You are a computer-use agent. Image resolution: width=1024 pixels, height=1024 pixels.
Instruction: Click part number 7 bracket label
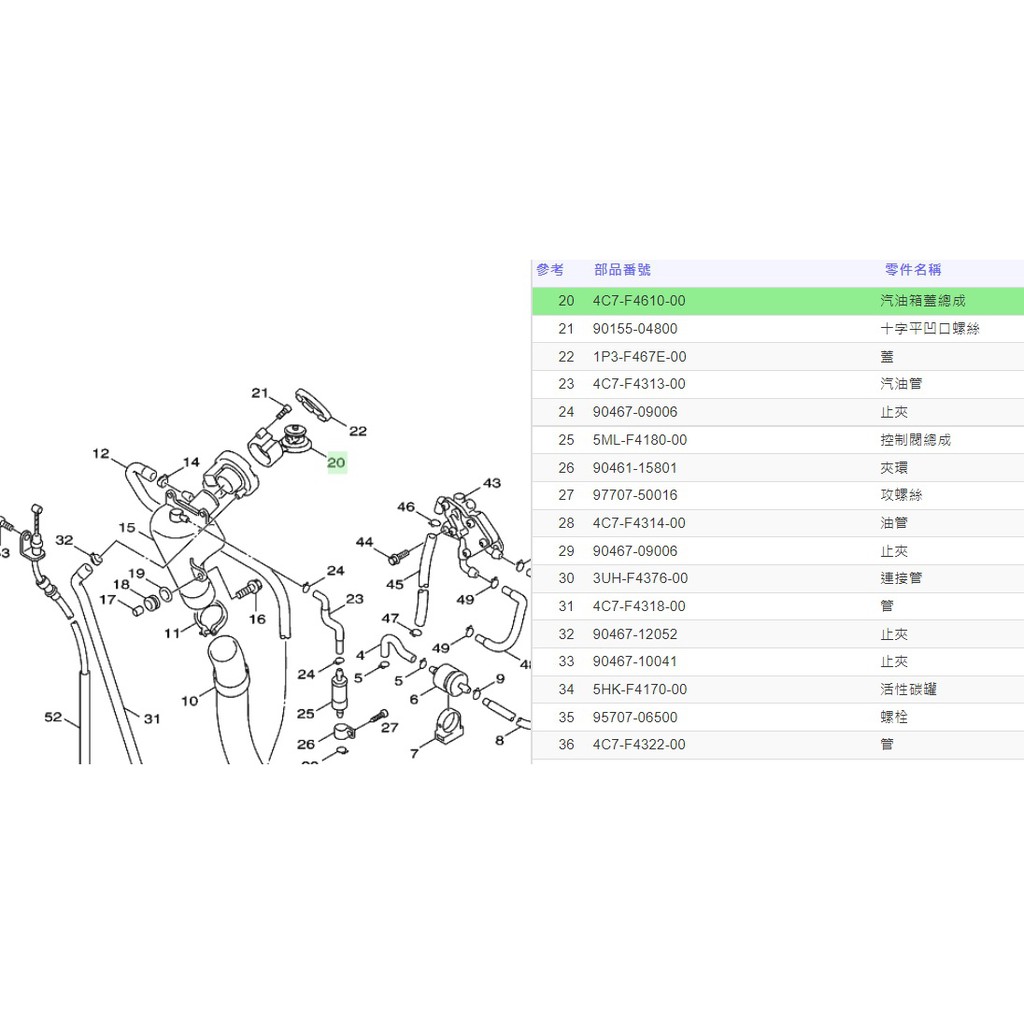pos(415,753)
